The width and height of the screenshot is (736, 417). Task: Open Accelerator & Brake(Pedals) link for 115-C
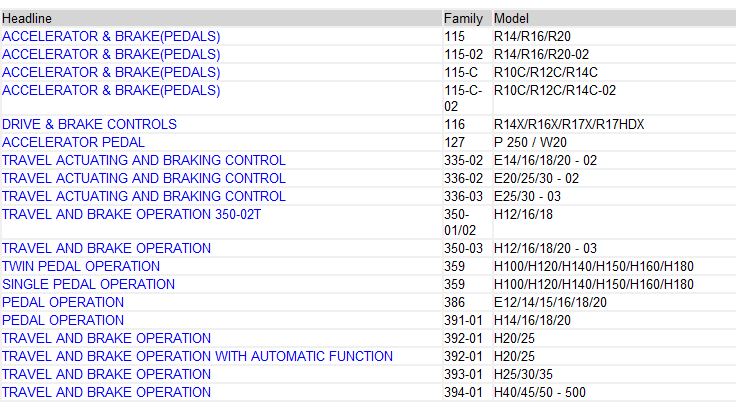point(111,72)
